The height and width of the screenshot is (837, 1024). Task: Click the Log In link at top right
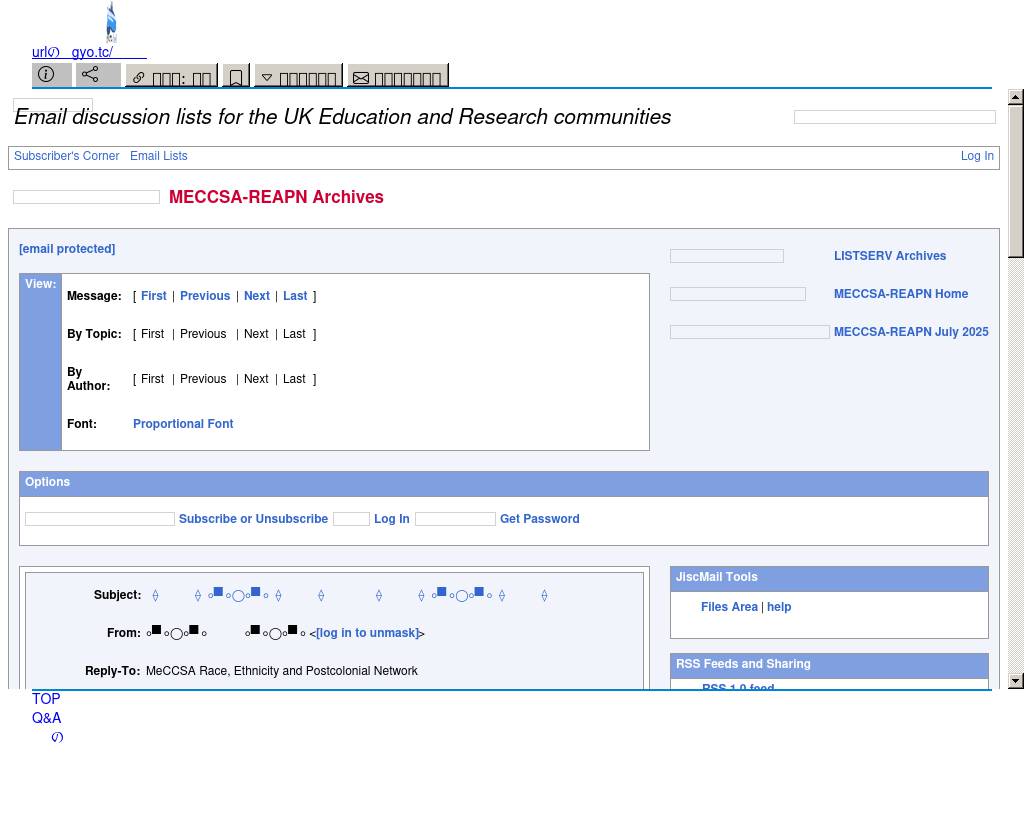[x=976, y=156]
